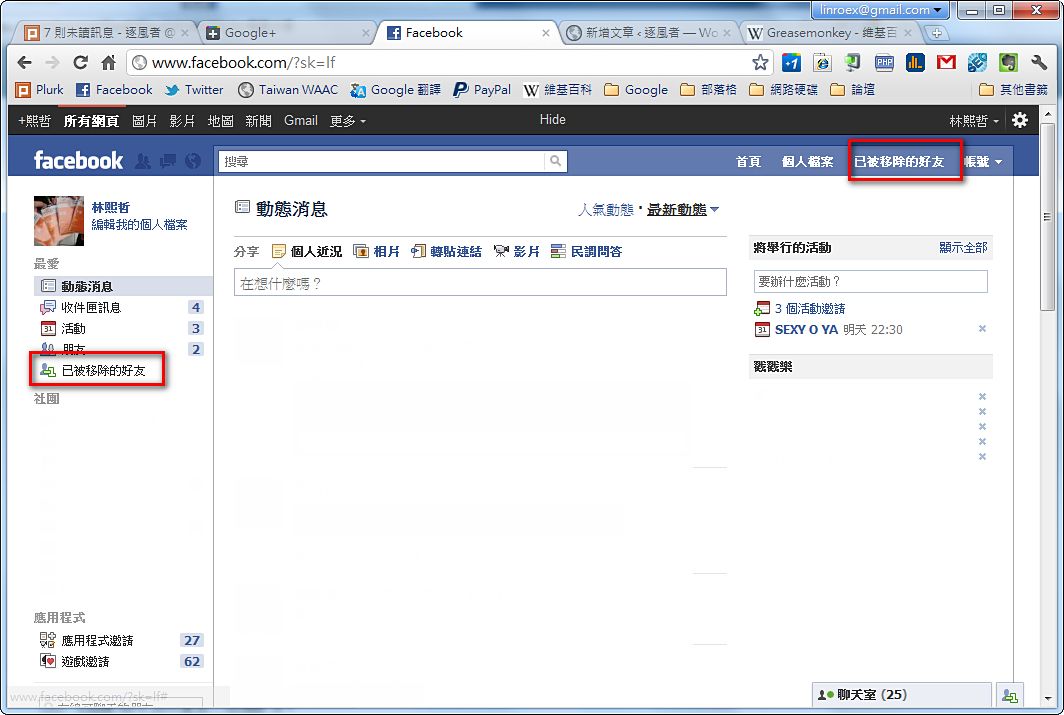The height and width of the screenshot is (715, 1064).
Task: Open the 最新動態 sort dropdown
Action: tap(683, 210)
